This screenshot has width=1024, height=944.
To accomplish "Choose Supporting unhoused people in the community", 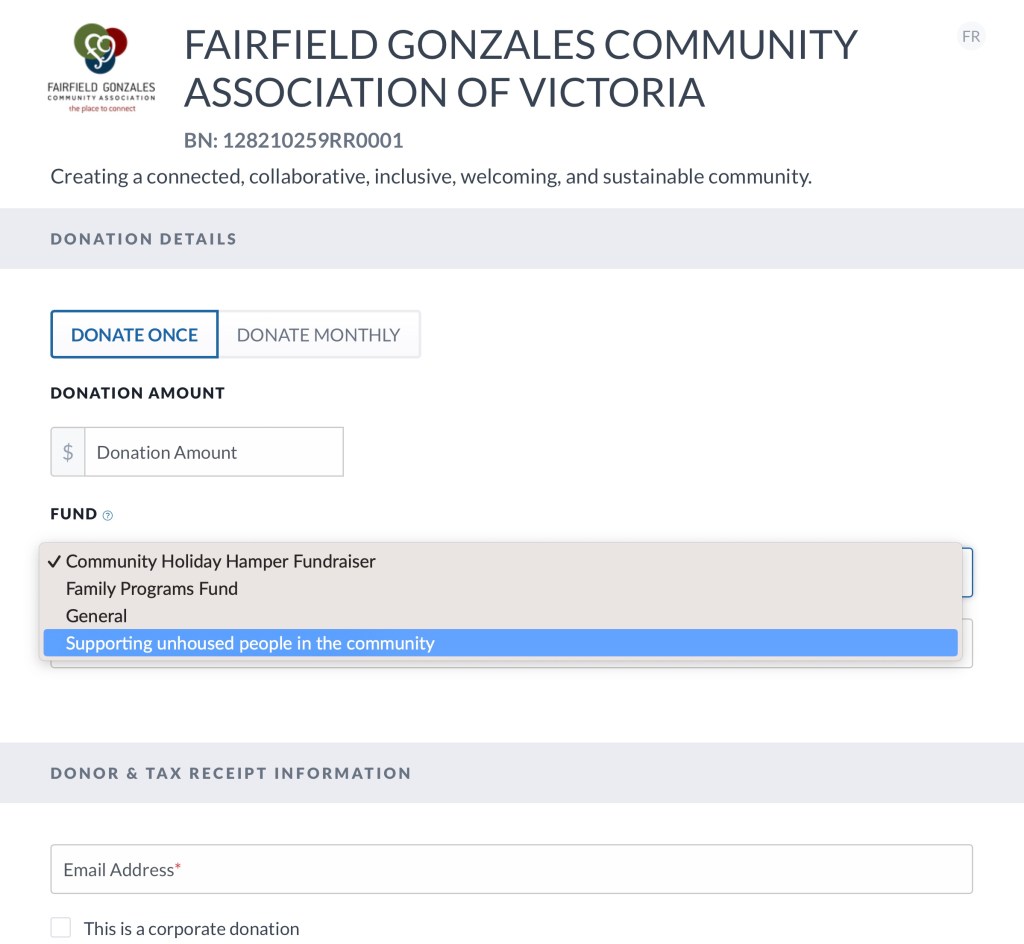I will [x=250, y=643].
